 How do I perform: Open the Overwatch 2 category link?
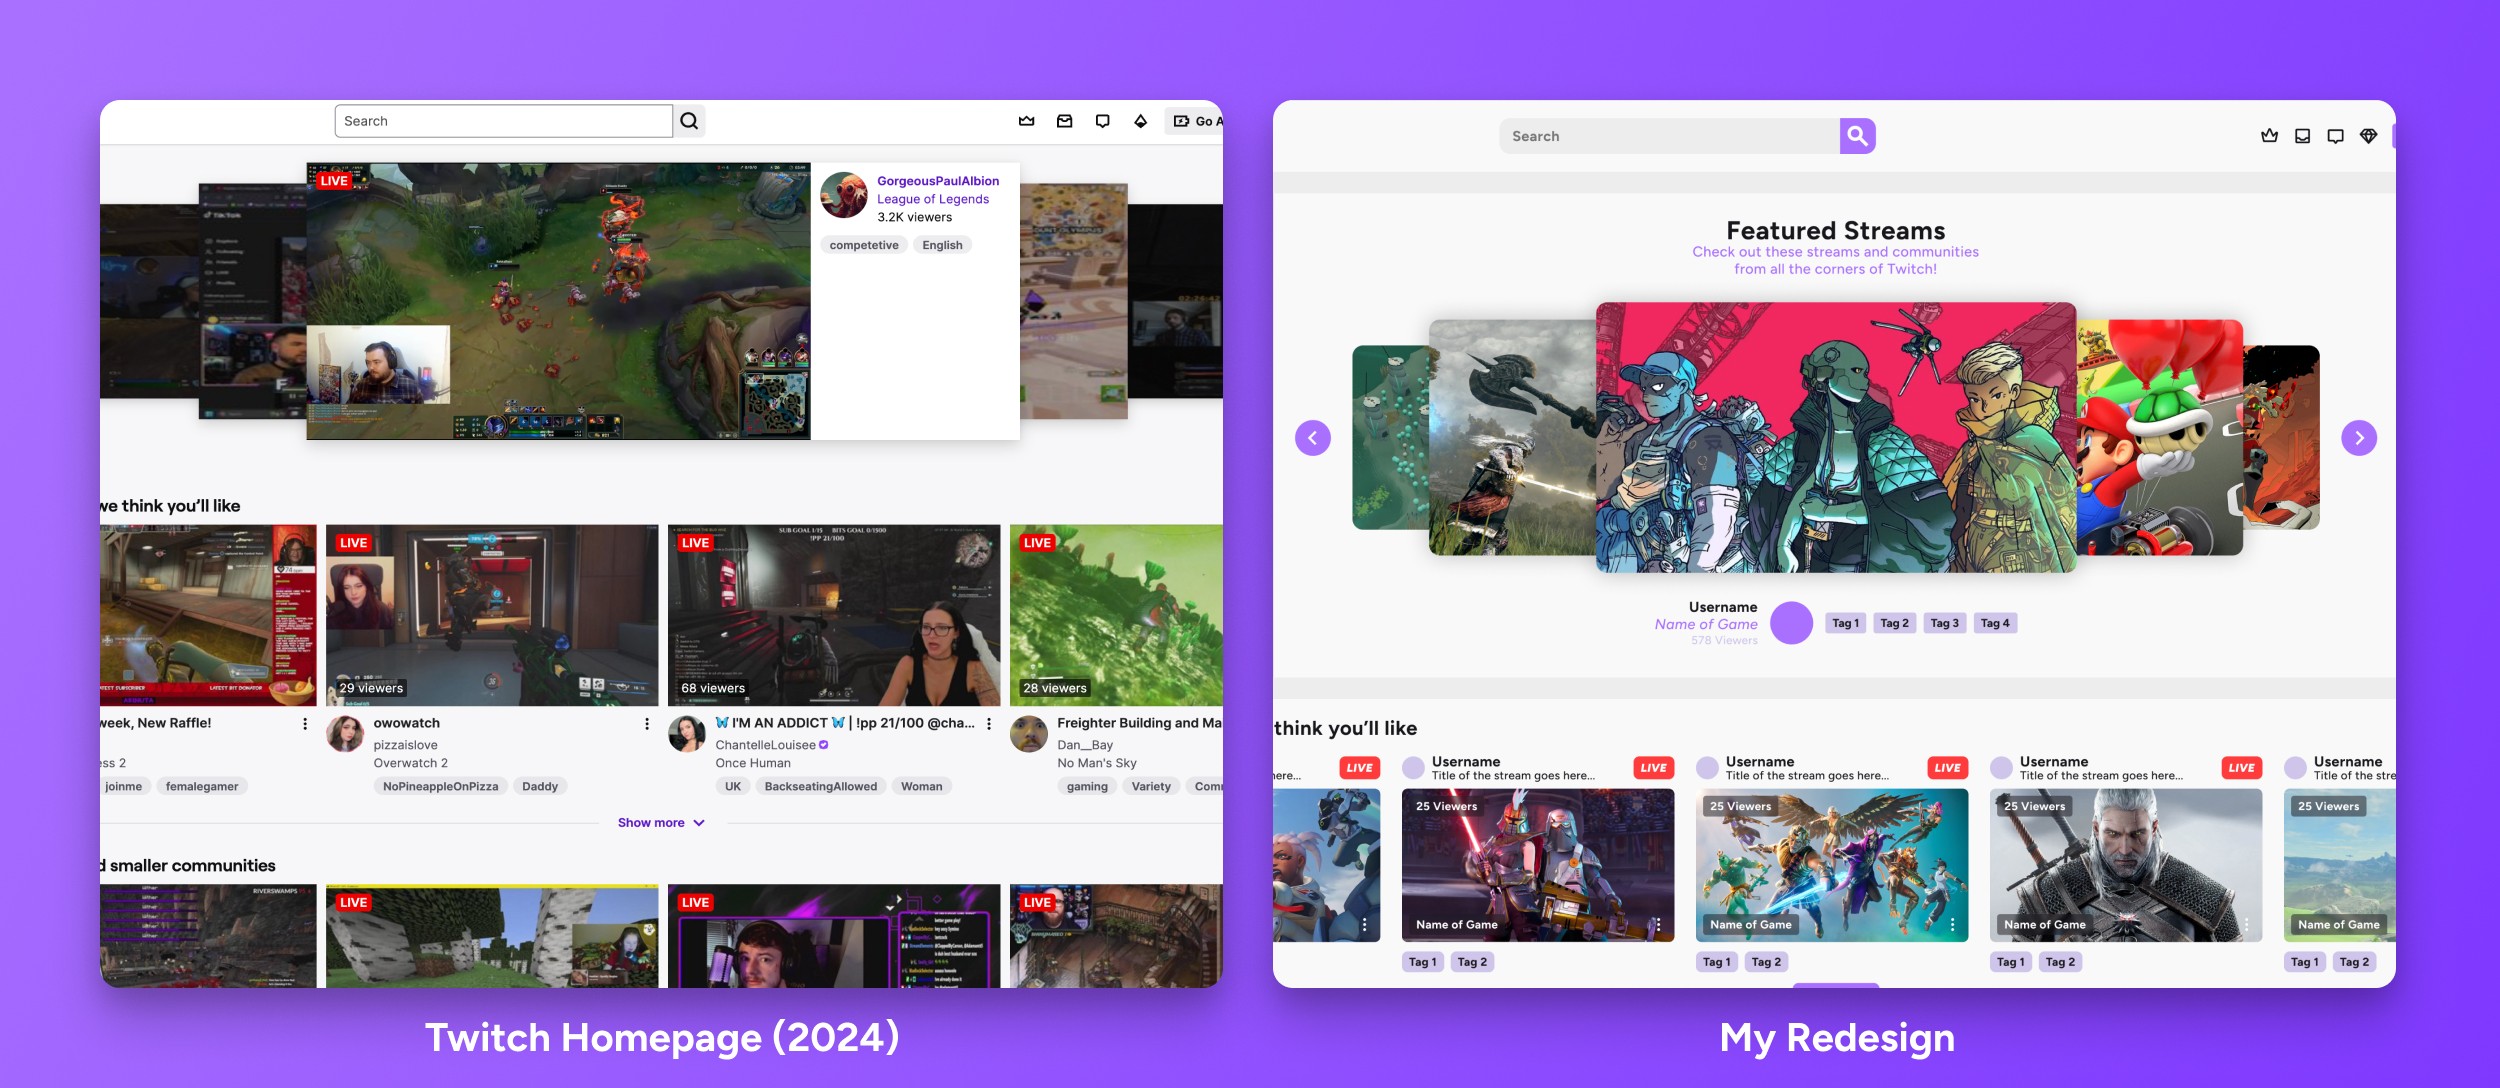coord(411,763)
